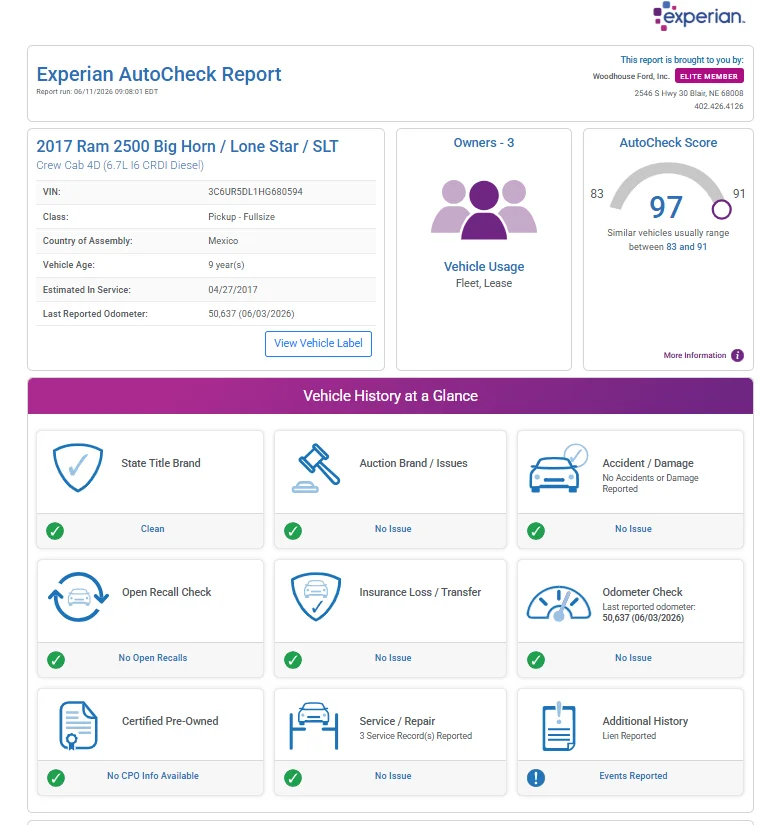Open the View Vehicle Label button
Viewport: 761px width, 825px height.
[318, 344]
